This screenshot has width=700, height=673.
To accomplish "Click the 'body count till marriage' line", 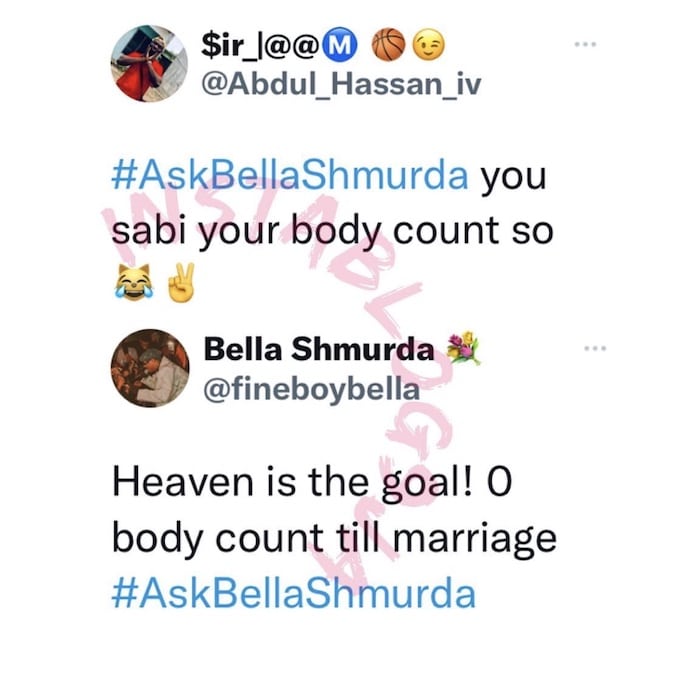I will [334, 539].
